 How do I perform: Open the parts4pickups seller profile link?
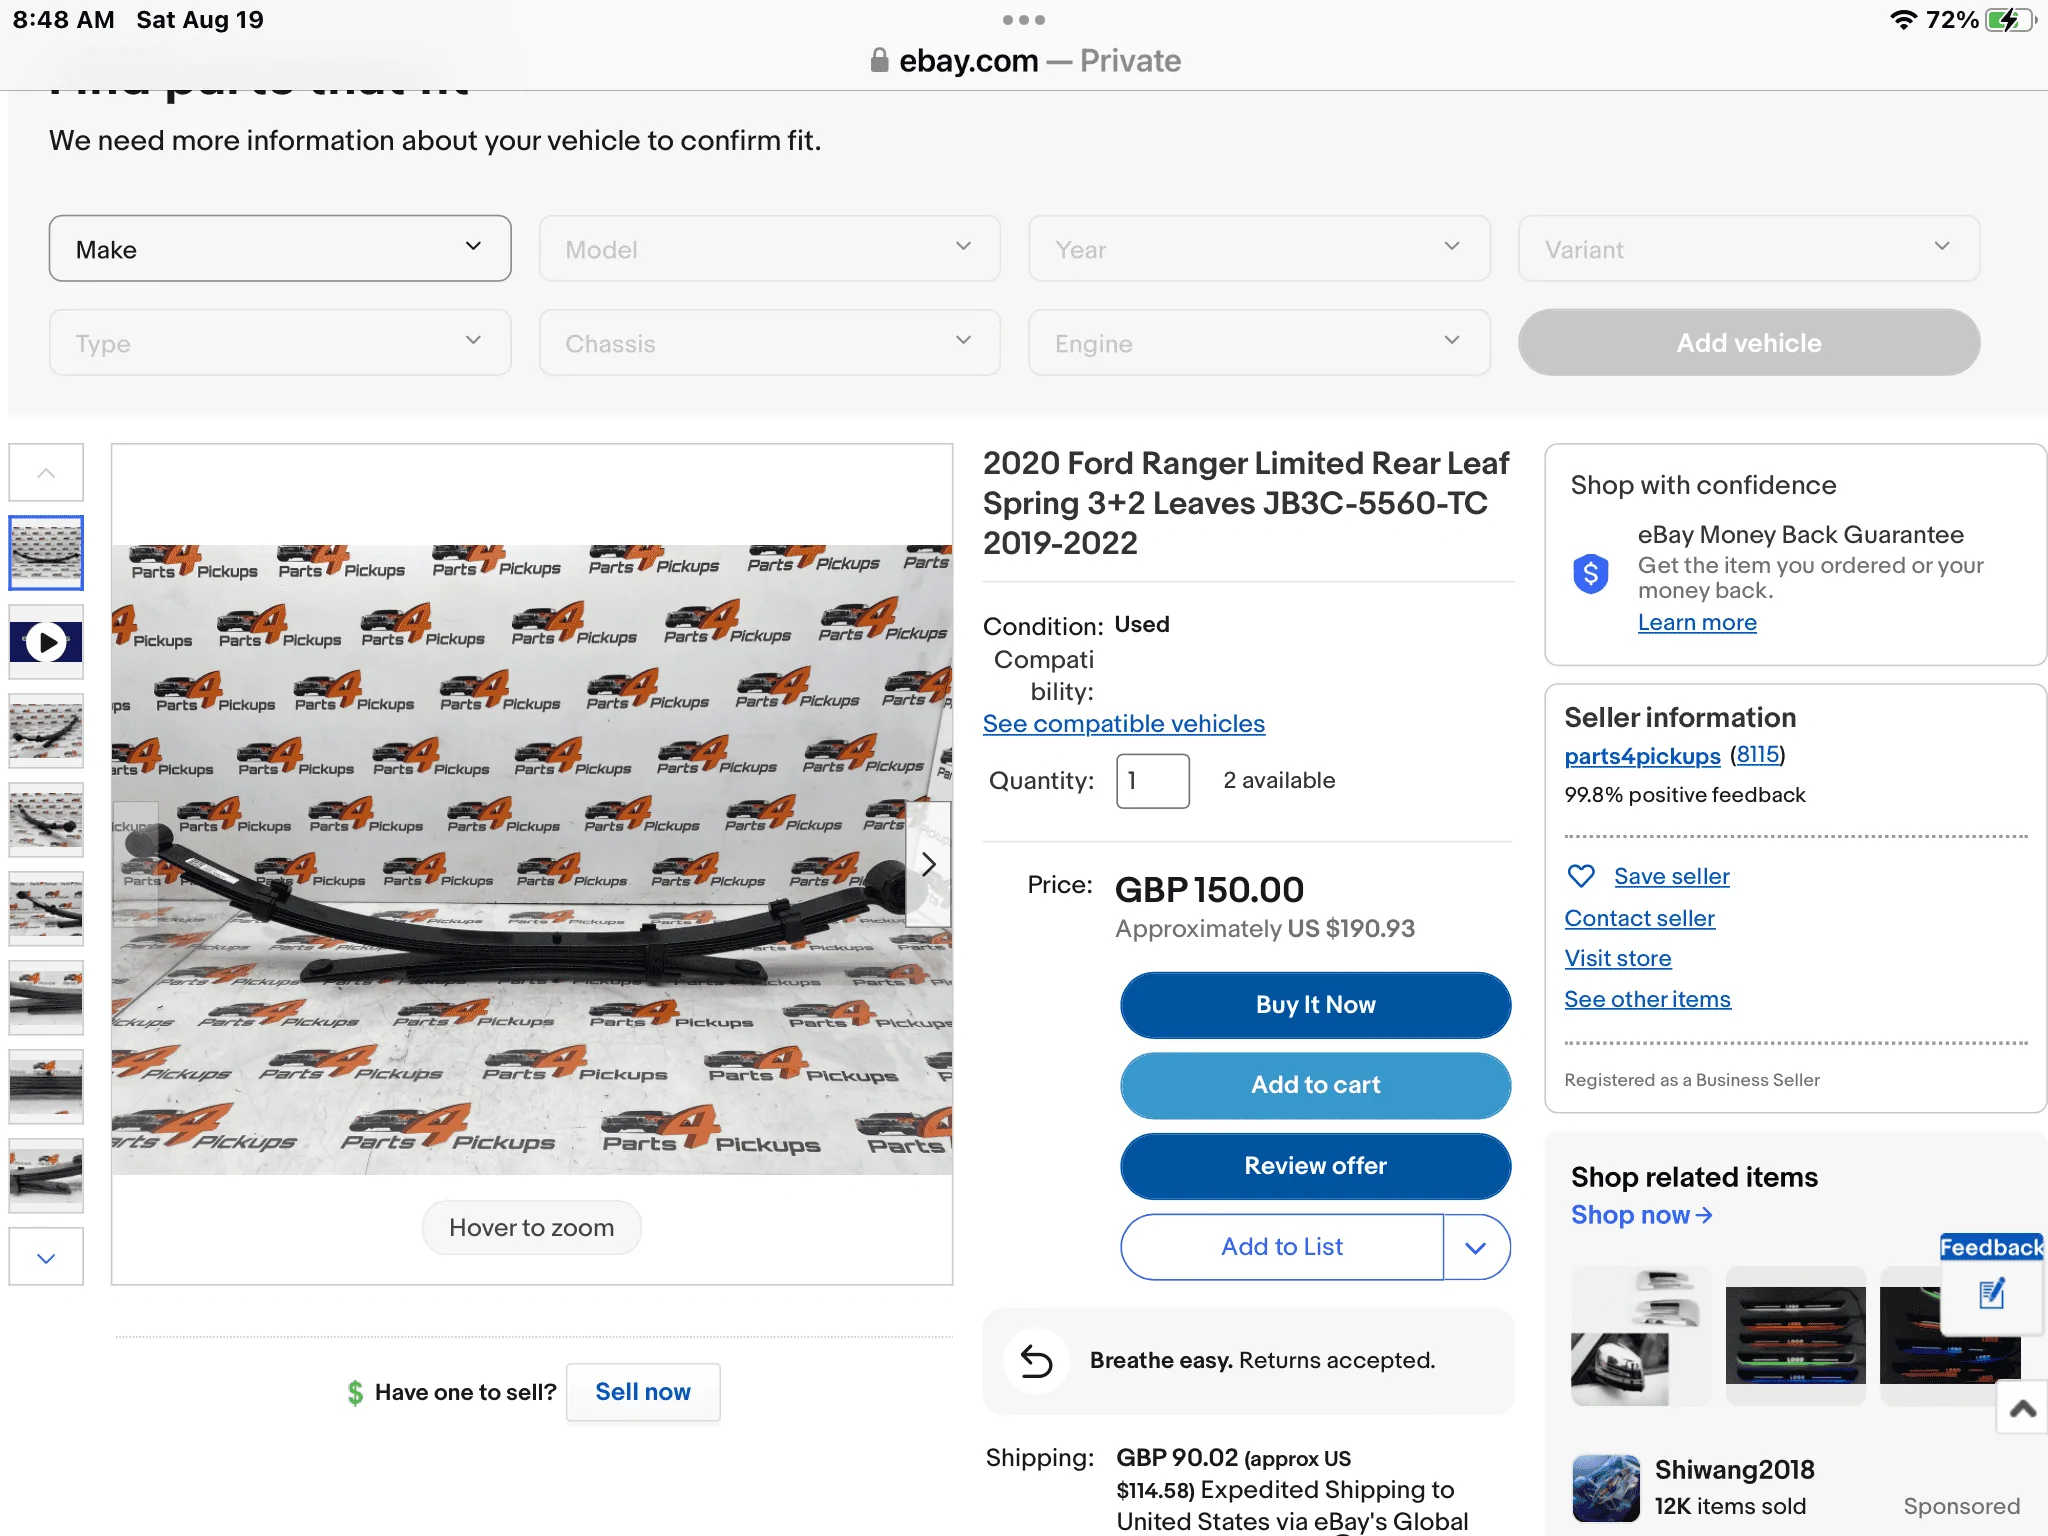(1642, 756)
